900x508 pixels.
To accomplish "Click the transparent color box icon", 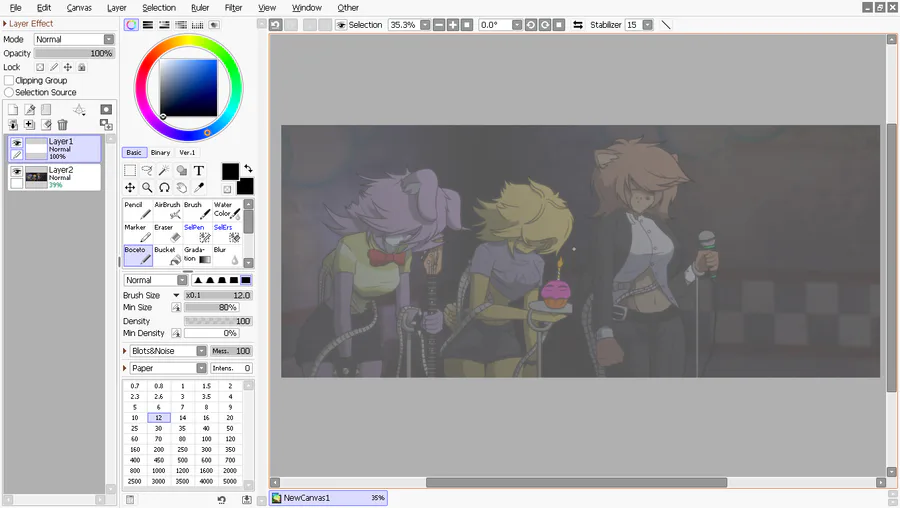I will click(x=227, y=189).
